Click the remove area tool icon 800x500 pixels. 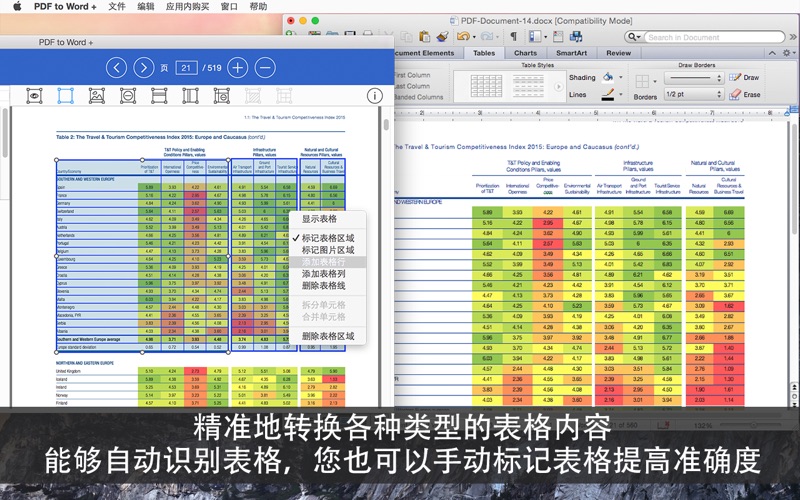click(128, 95)
